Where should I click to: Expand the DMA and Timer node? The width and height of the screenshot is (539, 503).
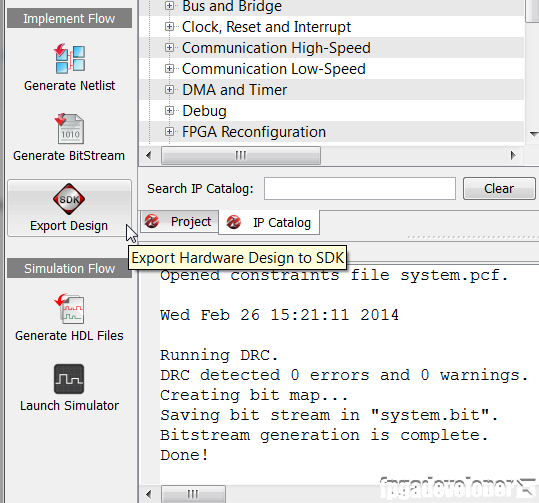point(169,89)
